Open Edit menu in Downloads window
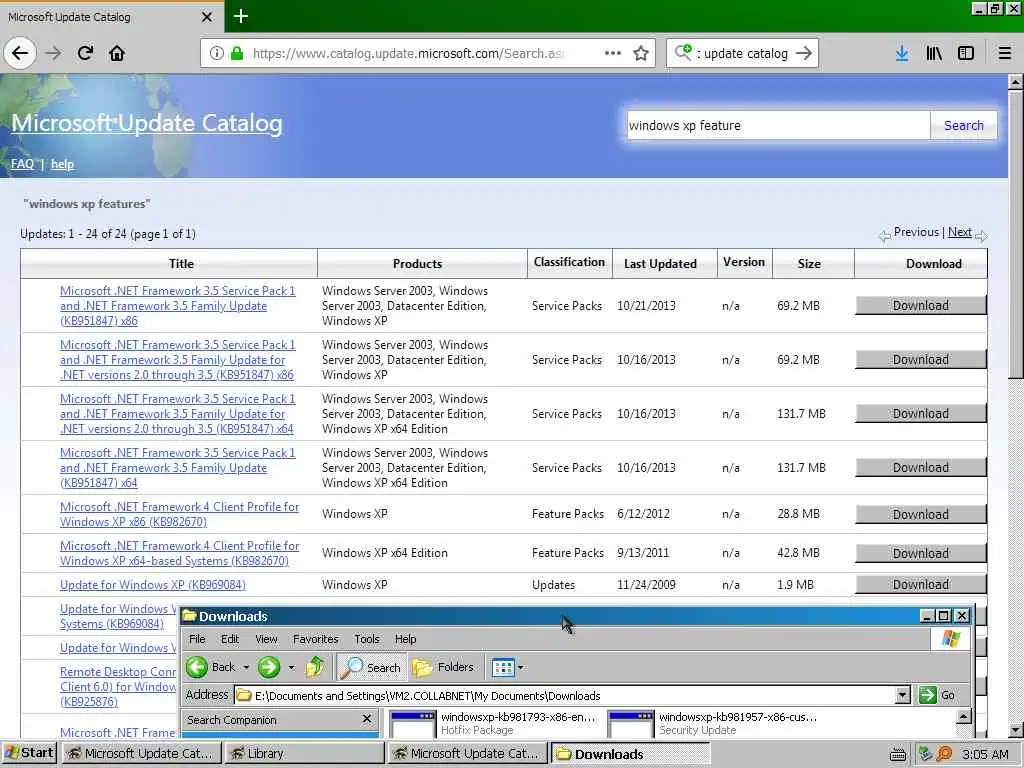The image size is (1024, 768). tap(230, 639)
